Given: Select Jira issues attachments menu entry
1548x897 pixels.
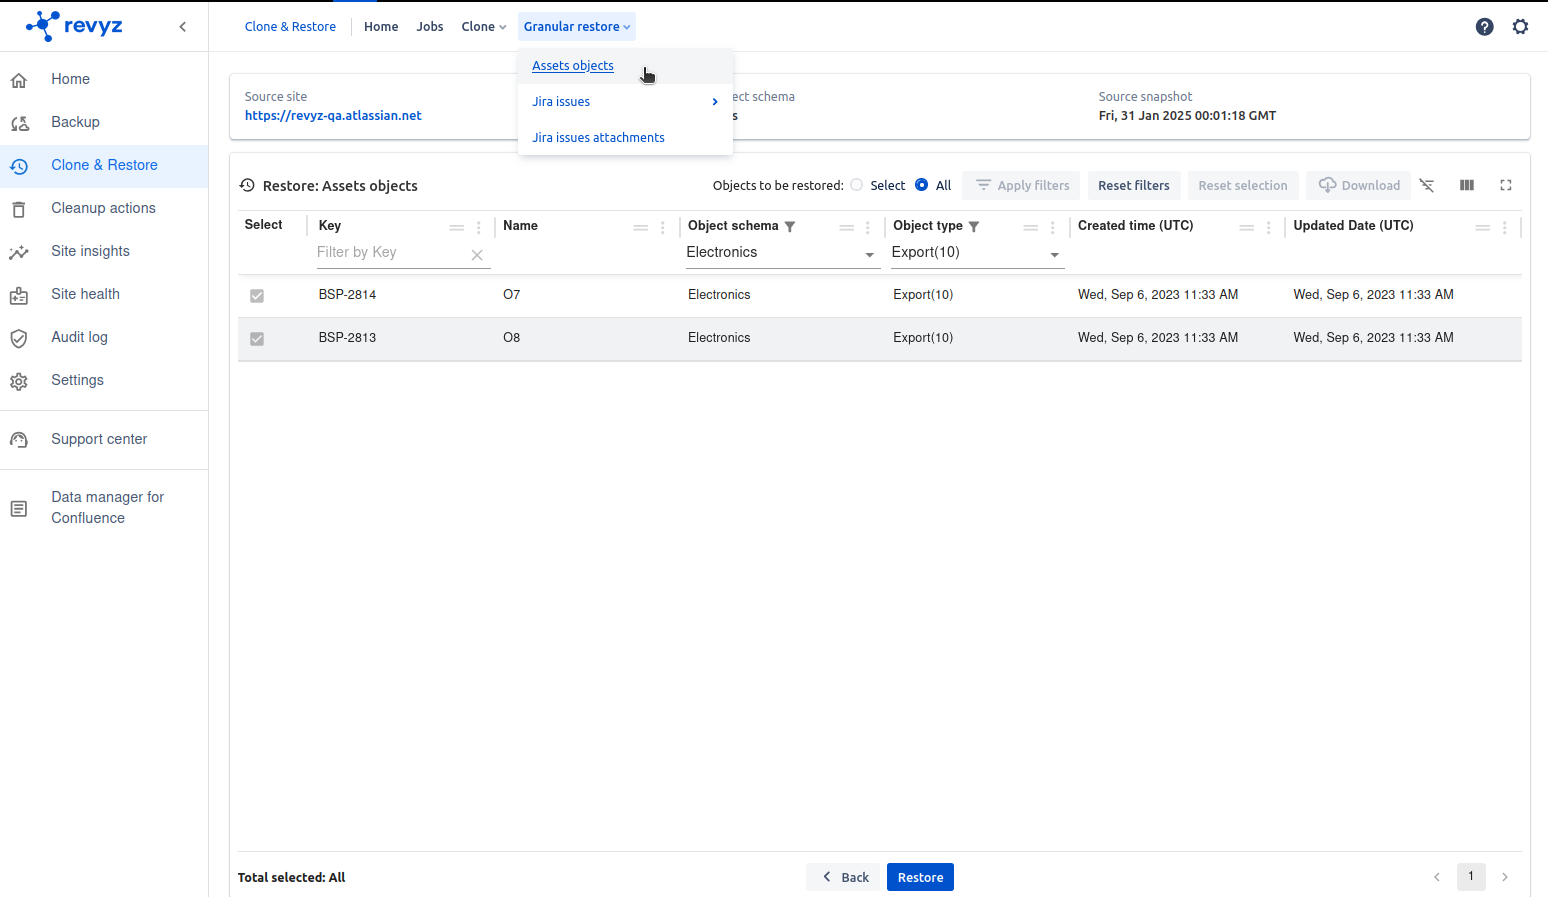Looking at the screenshot, I should pos(598,138).
